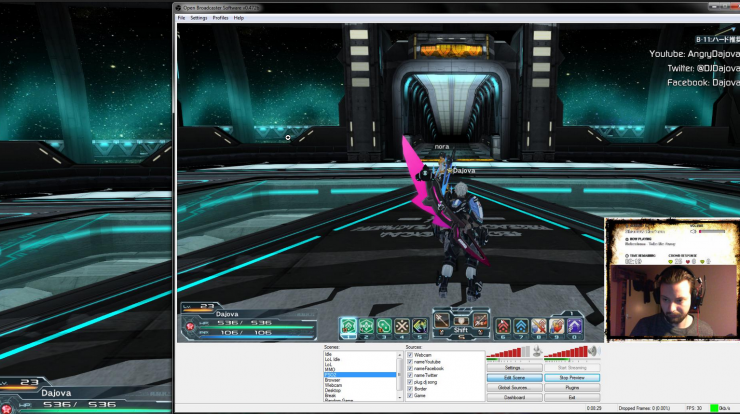Click the hotbar slot 0 purple icon
Viewport: 740px width, 414px height.
tap(575, 326)
